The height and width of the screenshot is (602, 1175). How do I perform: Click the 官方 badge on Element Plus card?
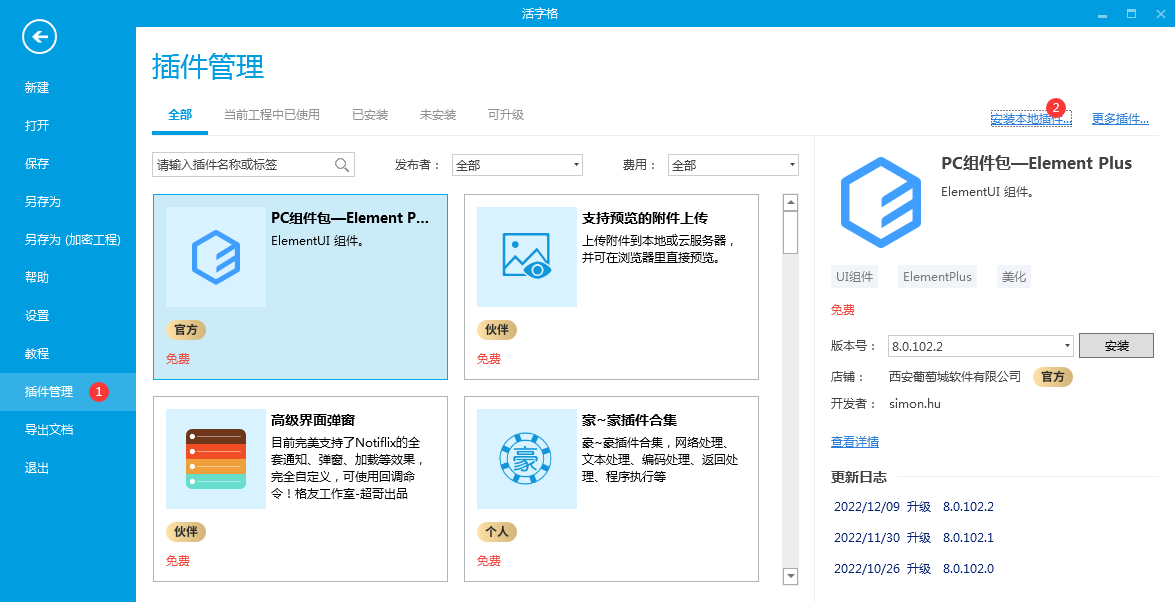point(185,330)
